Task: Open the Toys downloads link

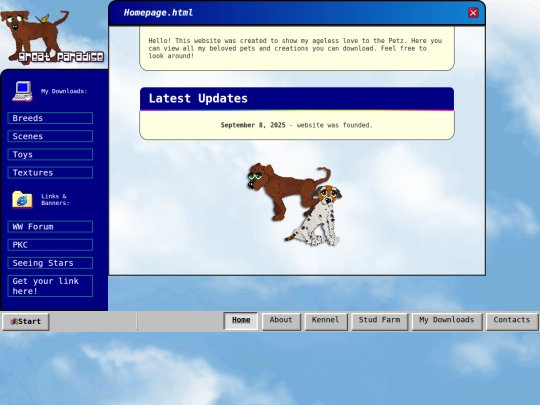Action: [50, 154]
